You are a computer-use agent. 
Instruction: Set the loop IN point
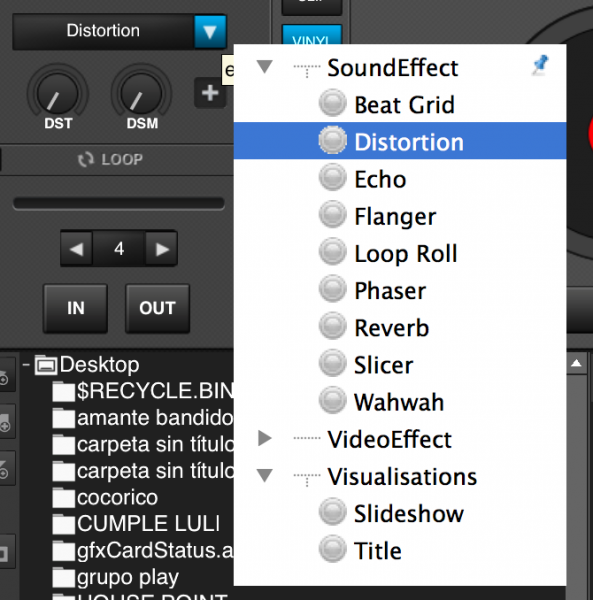76,308
